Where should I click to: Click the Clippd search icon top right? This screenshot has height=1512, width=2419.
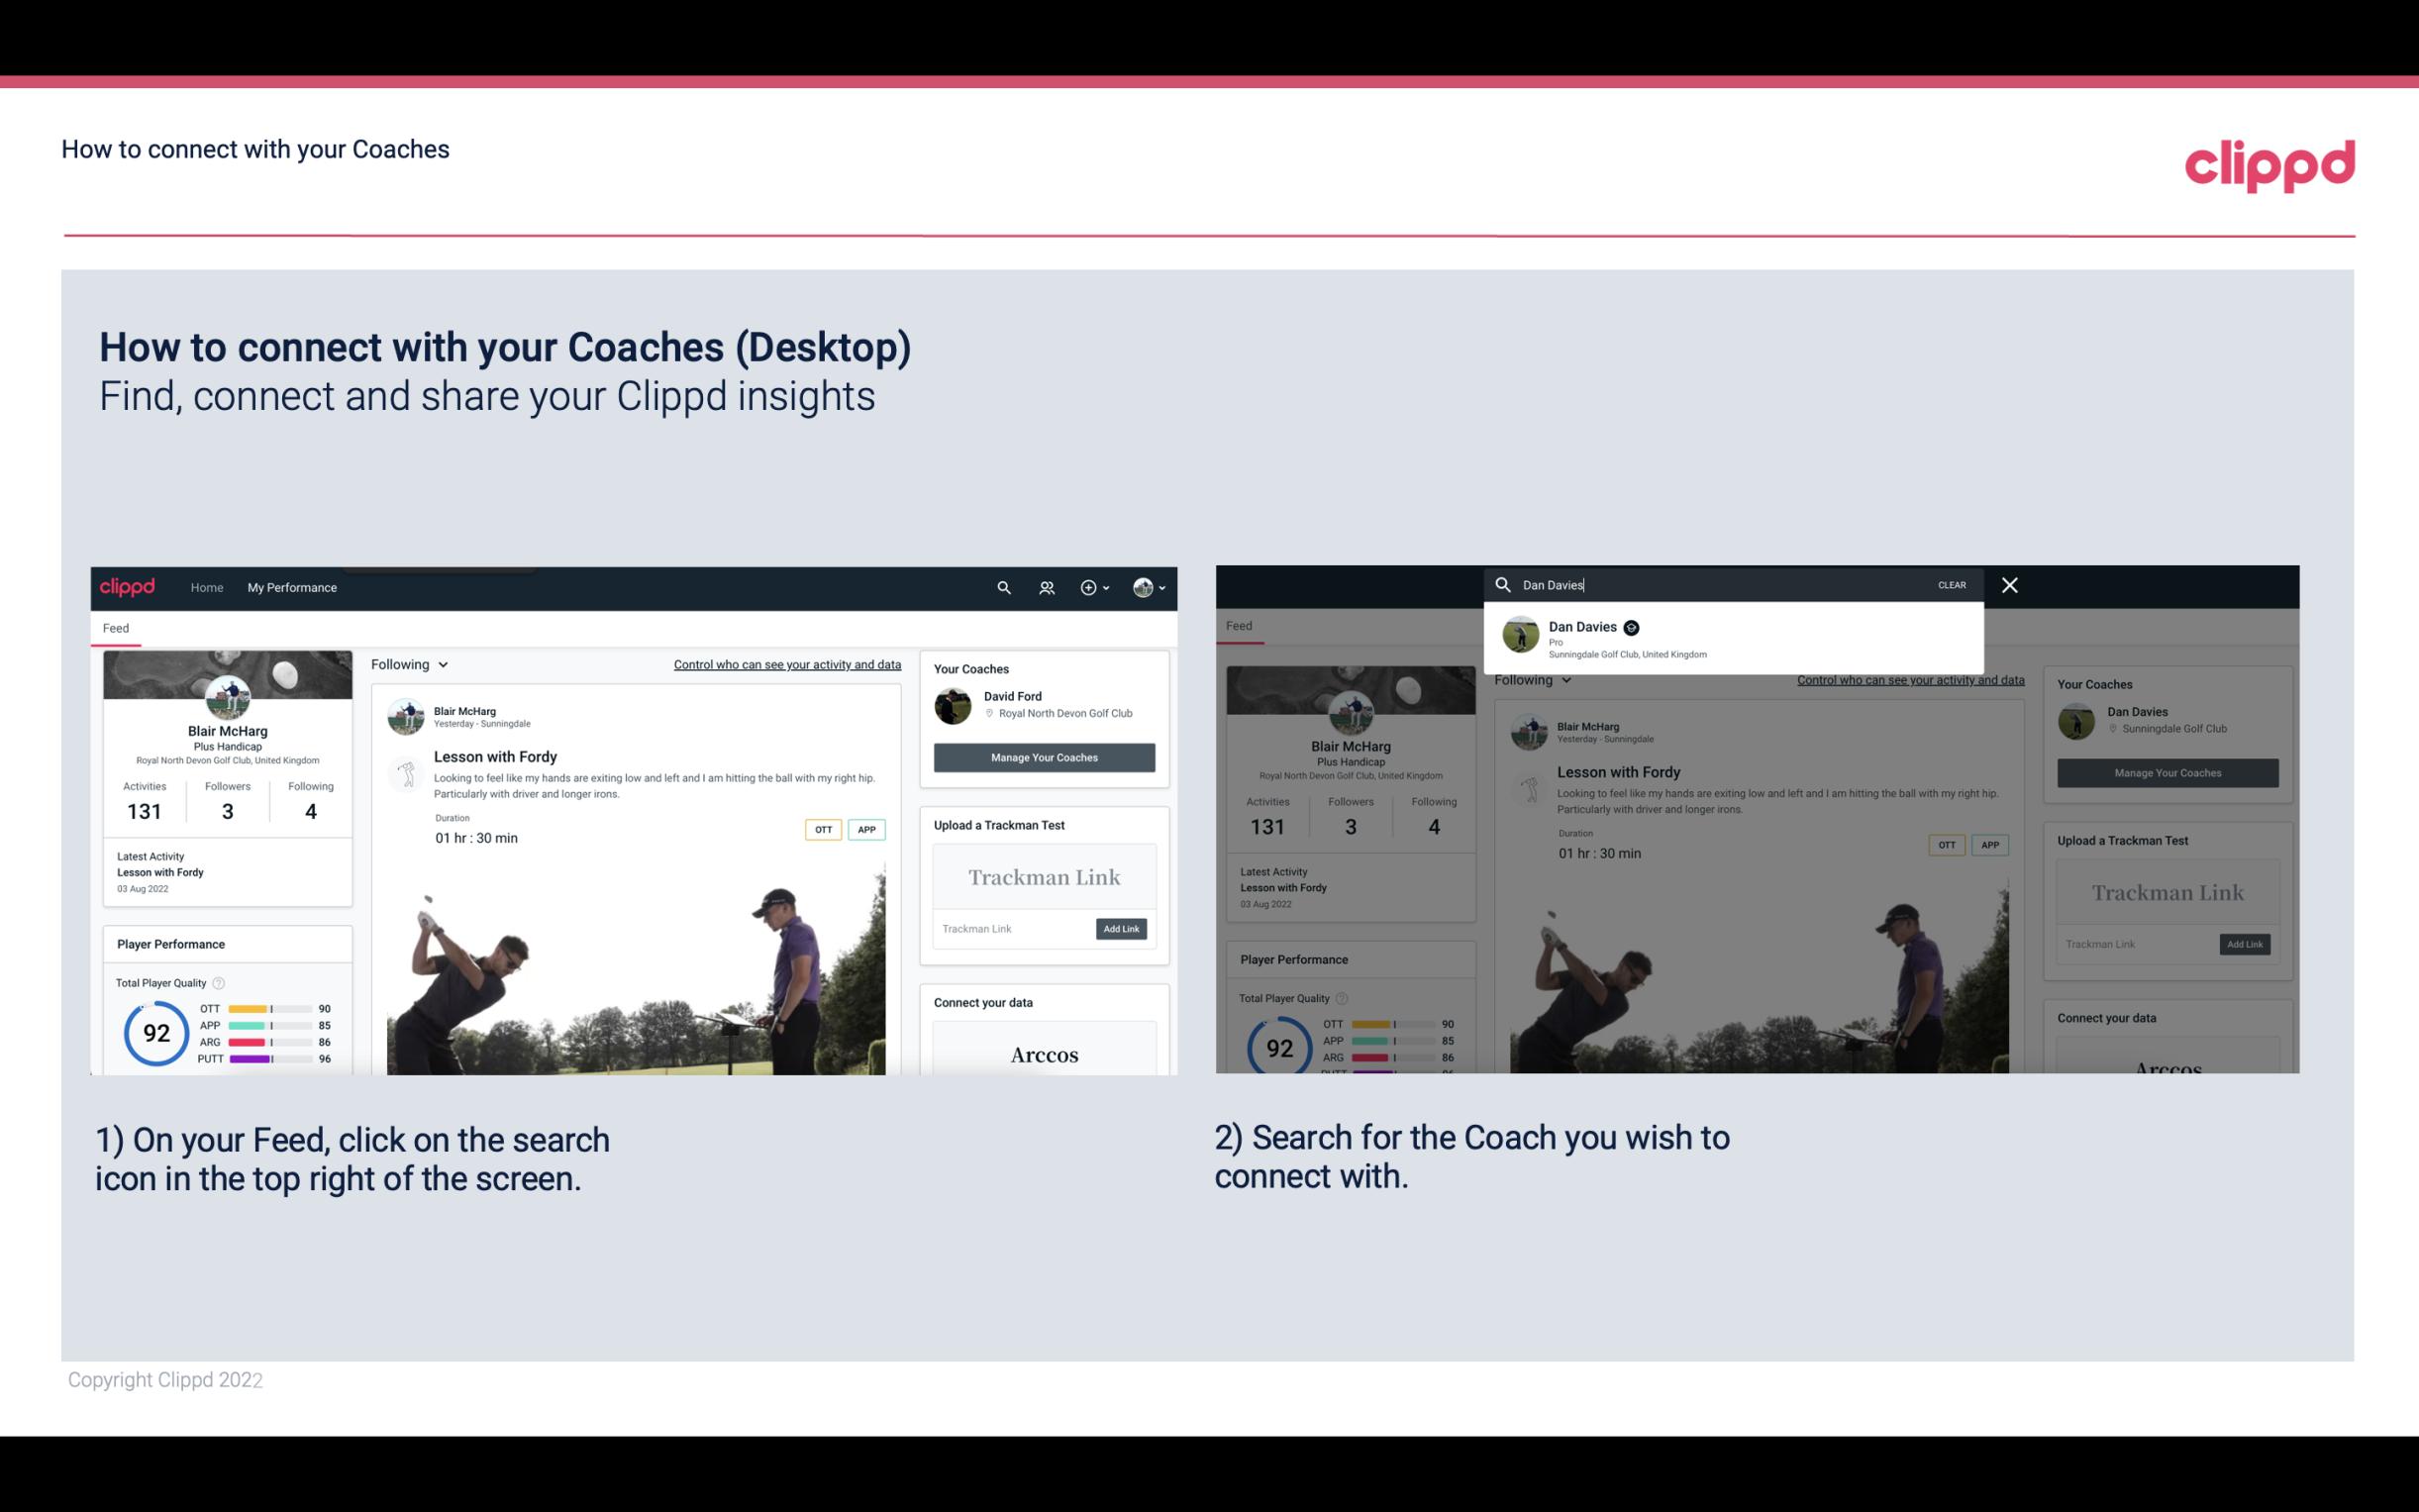point(1003,587)
